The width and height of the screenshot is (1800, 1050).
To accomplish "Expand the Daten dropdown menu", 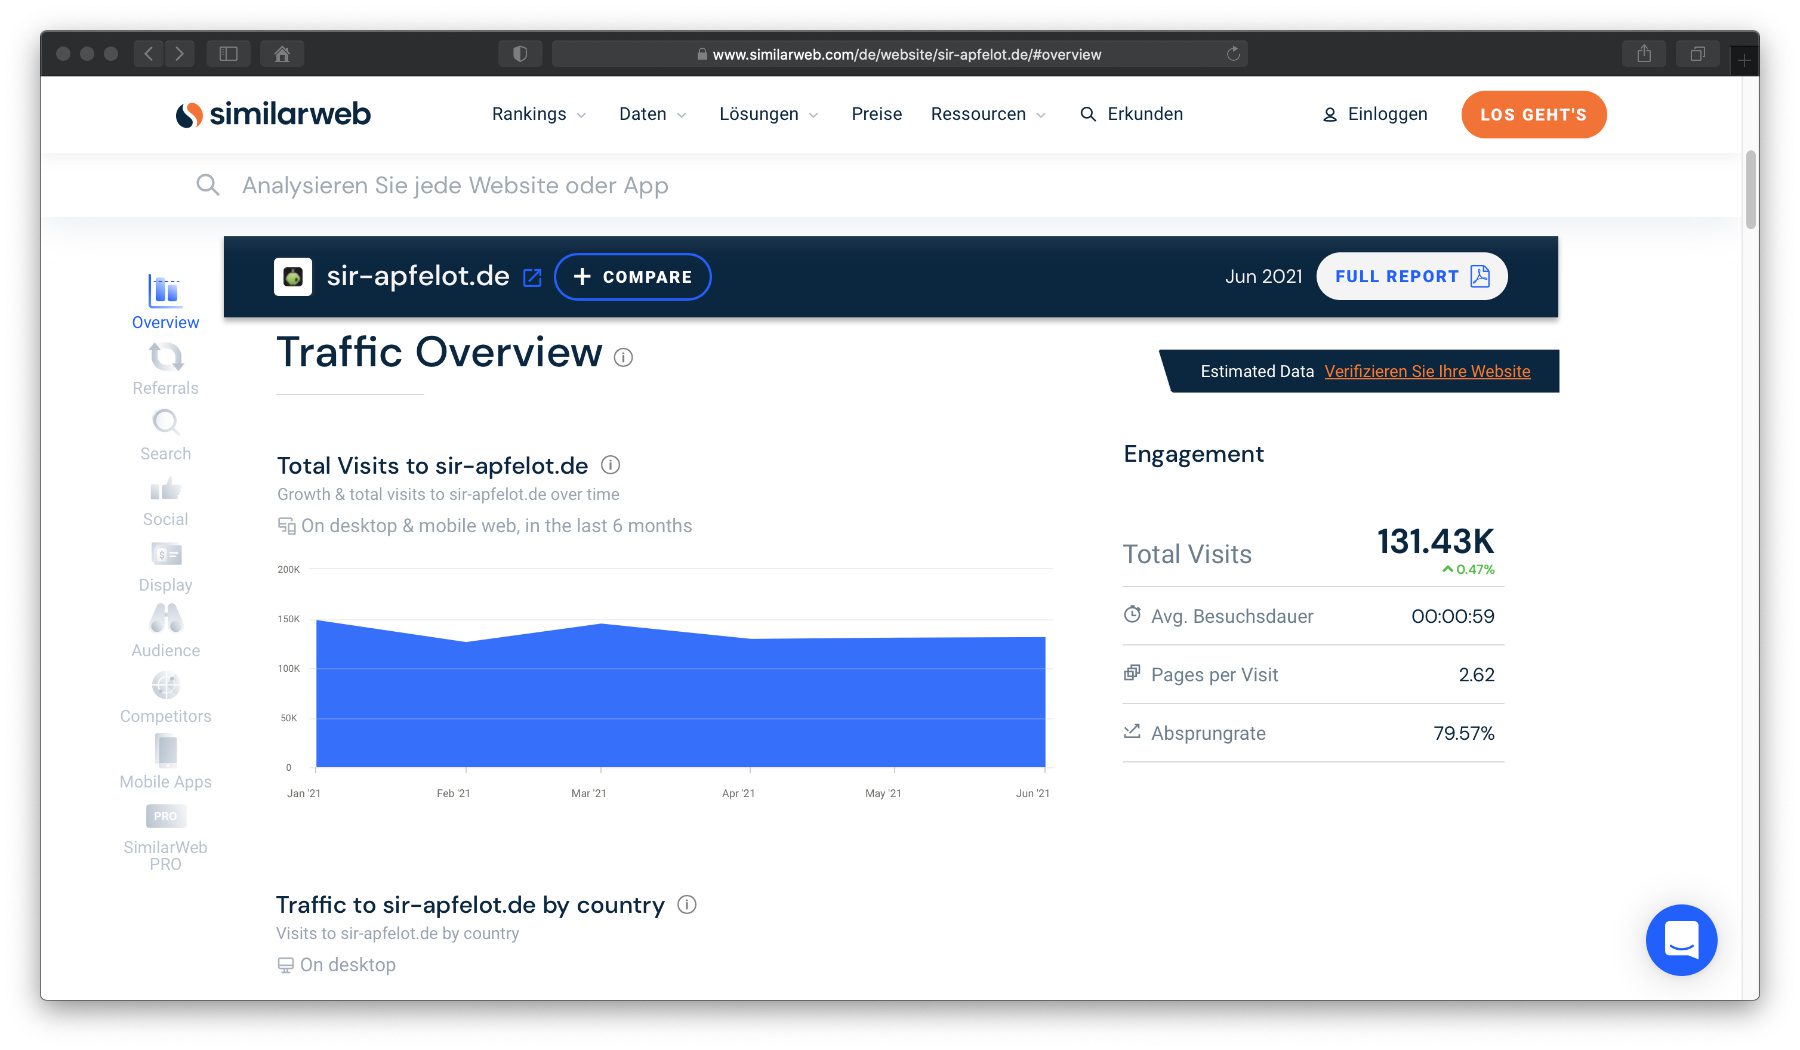I will coord(652,114).
